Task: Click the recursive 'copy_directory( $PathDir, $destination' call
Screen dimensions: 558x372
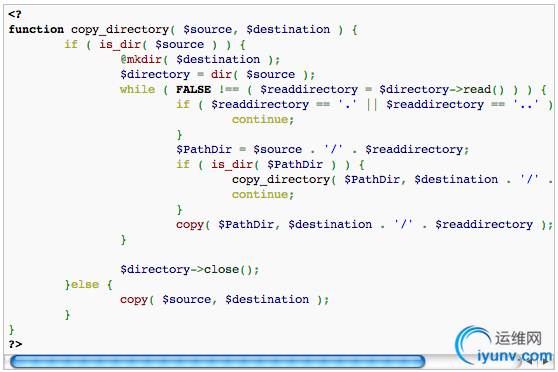Action: pyautogui.click(x=392, y=179)
